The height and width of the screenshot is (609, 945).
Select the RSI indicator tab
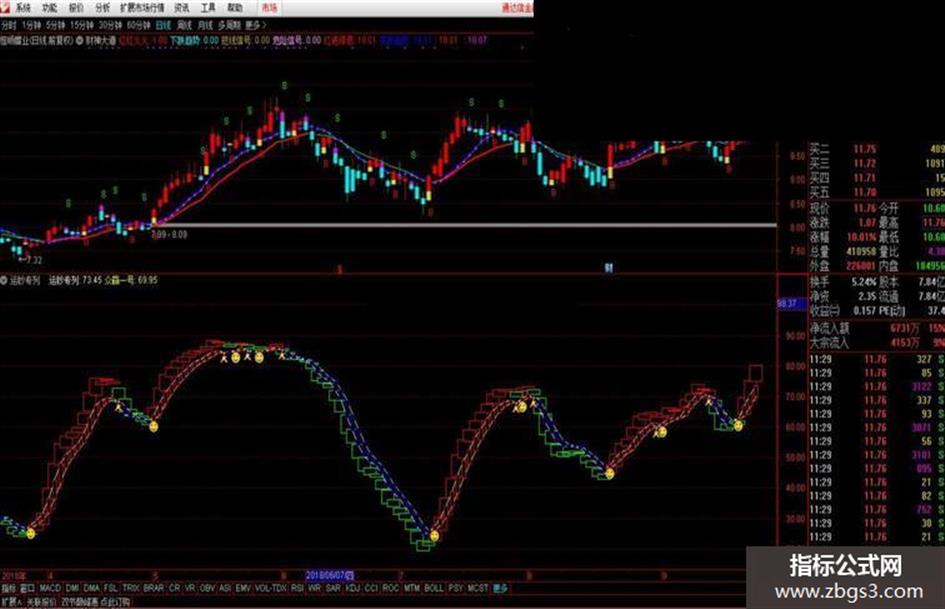pyautogui.click(x=297, y=588)
